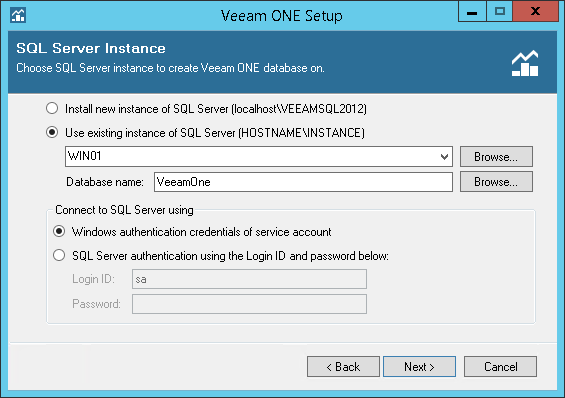Proceed with the Next button

coord(419,367)
